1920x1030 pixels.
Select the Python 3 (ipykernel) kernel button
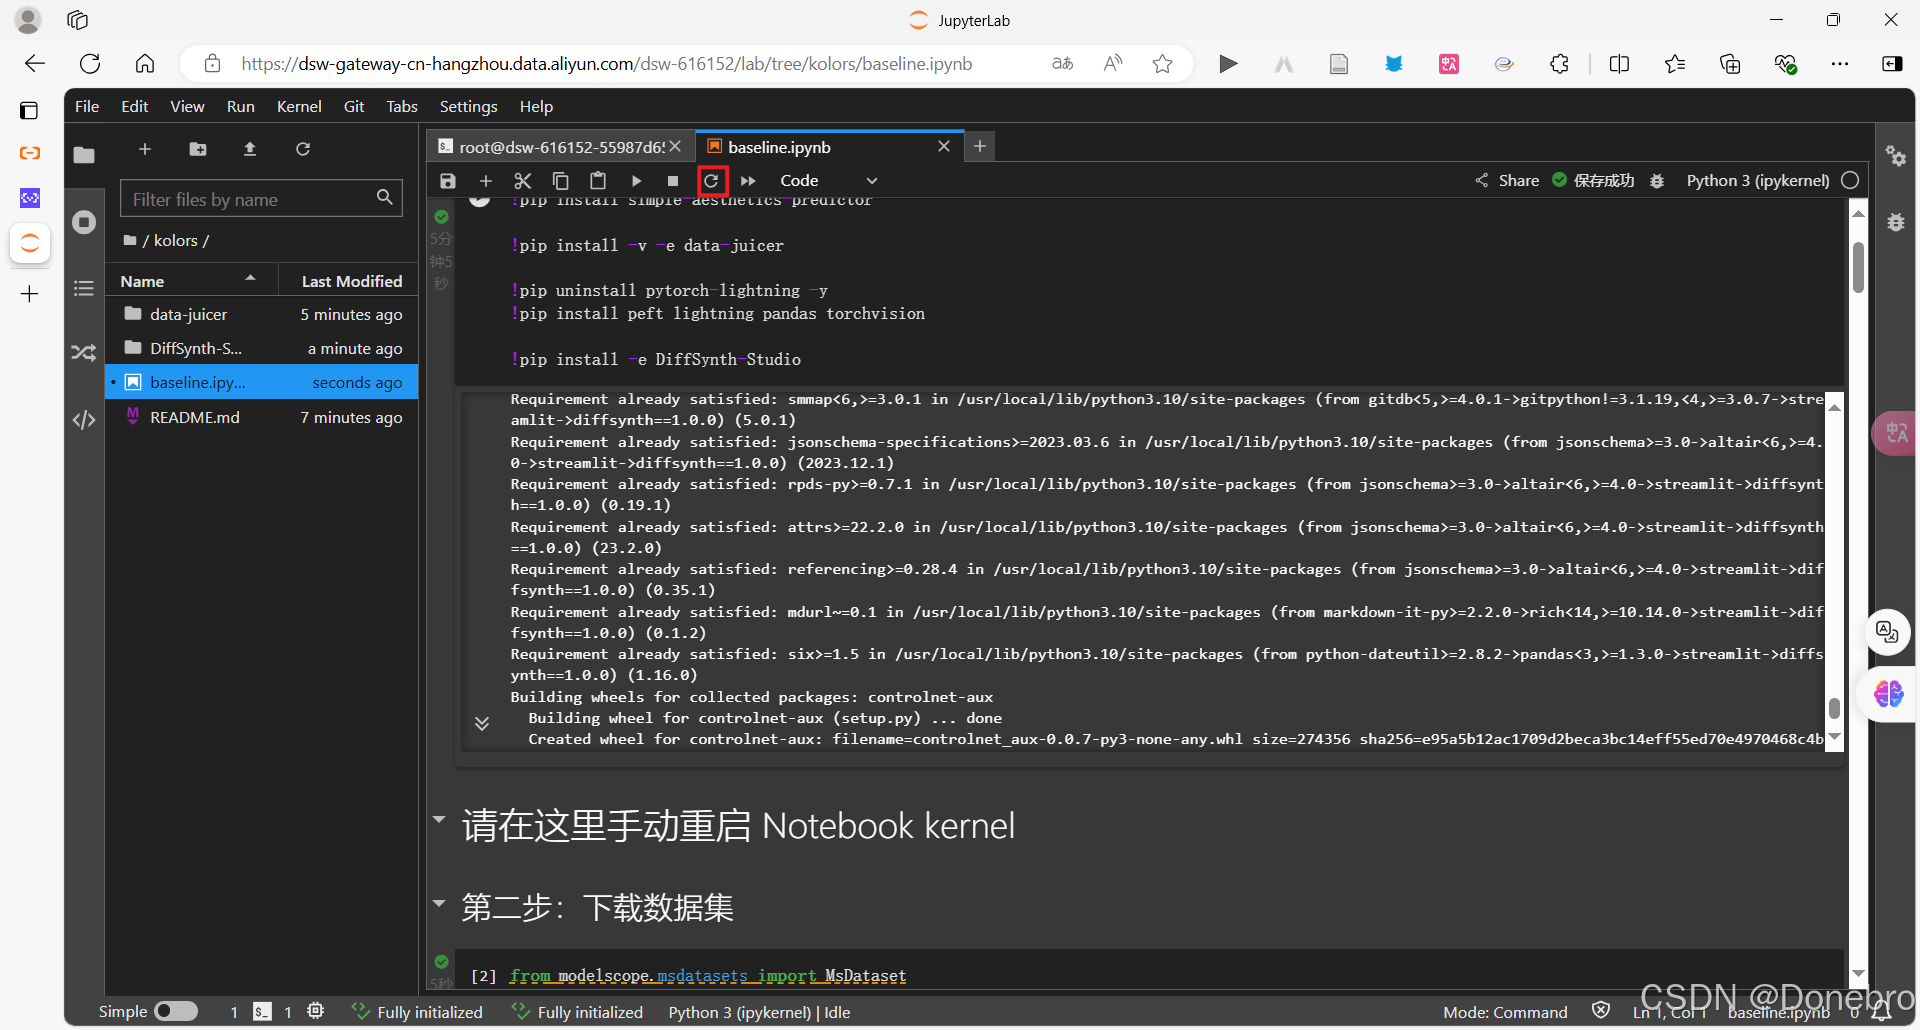1757,181
